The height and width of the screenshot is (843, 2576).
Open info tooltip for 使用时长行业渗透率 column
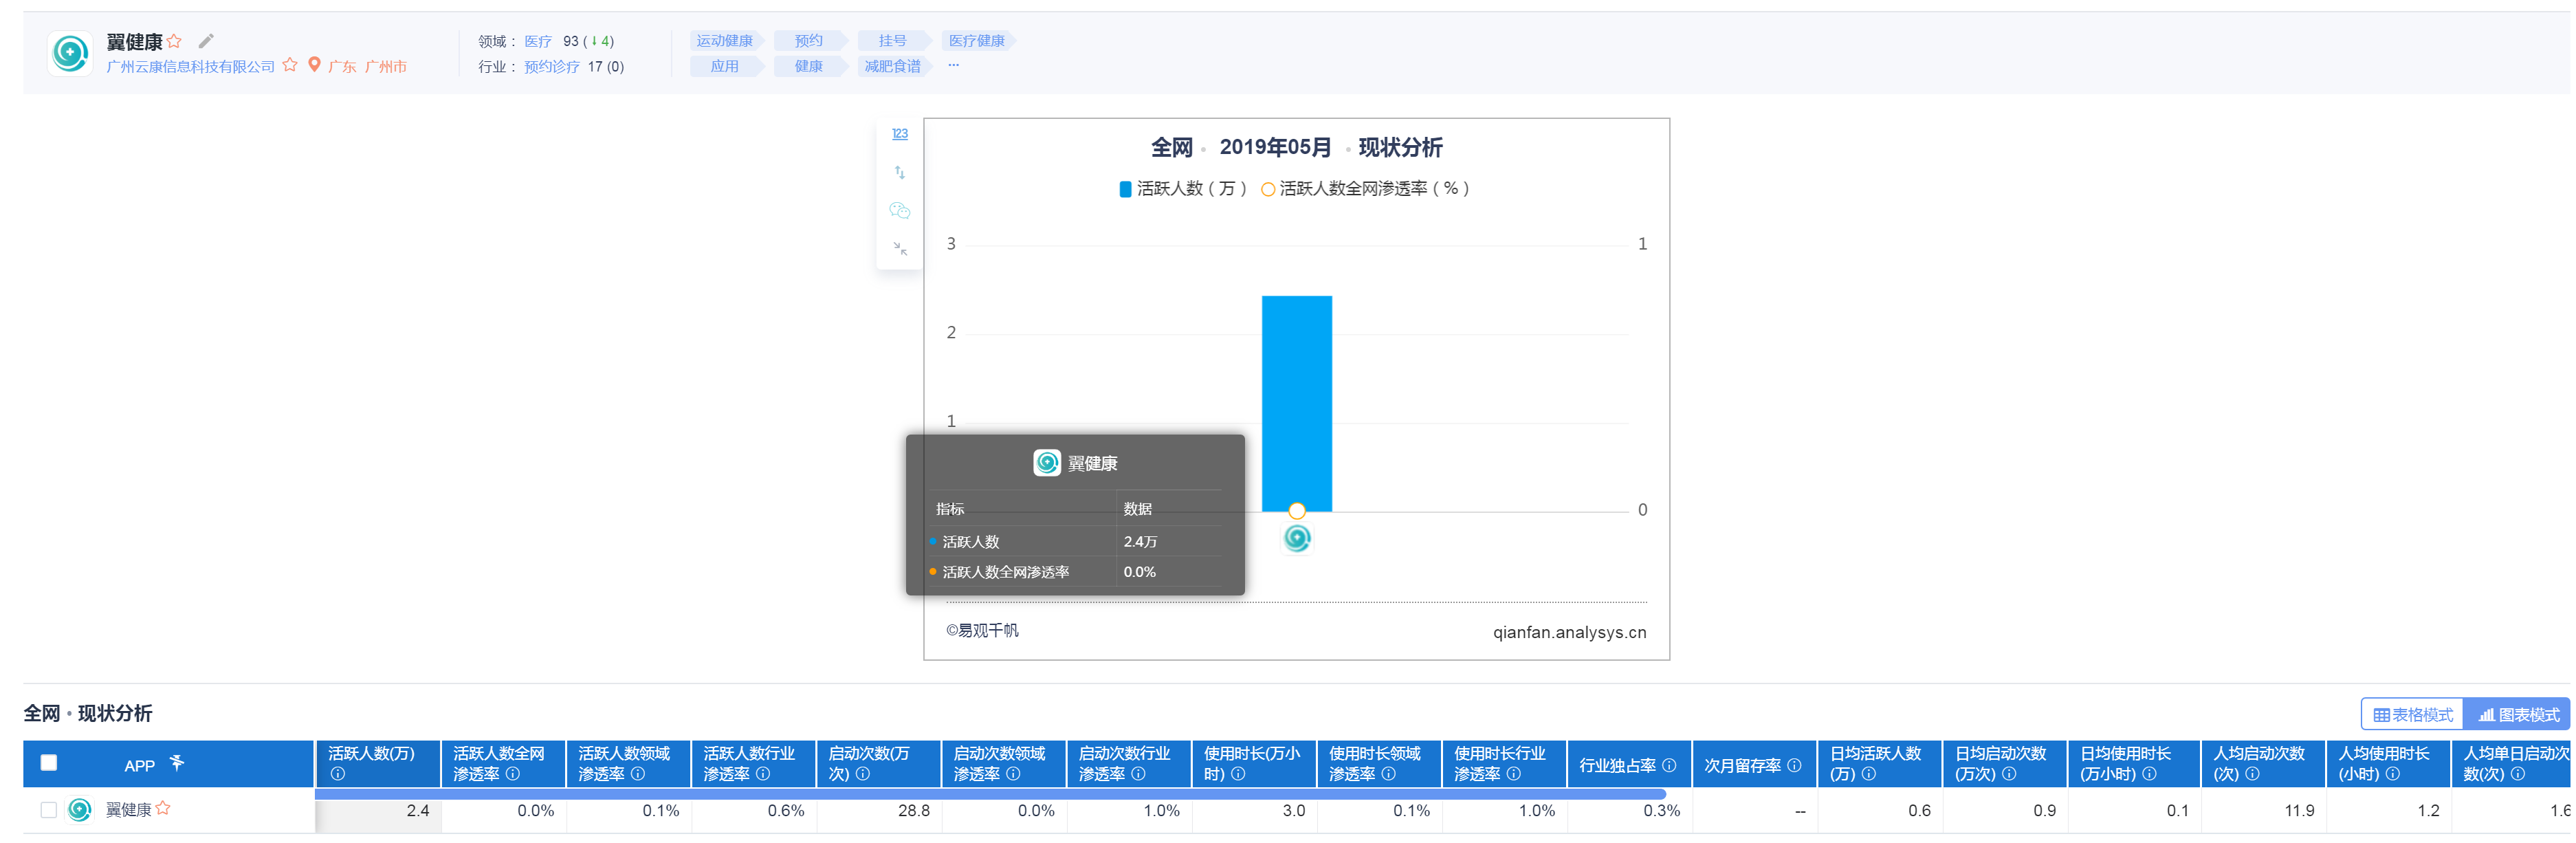[1513, 774]
